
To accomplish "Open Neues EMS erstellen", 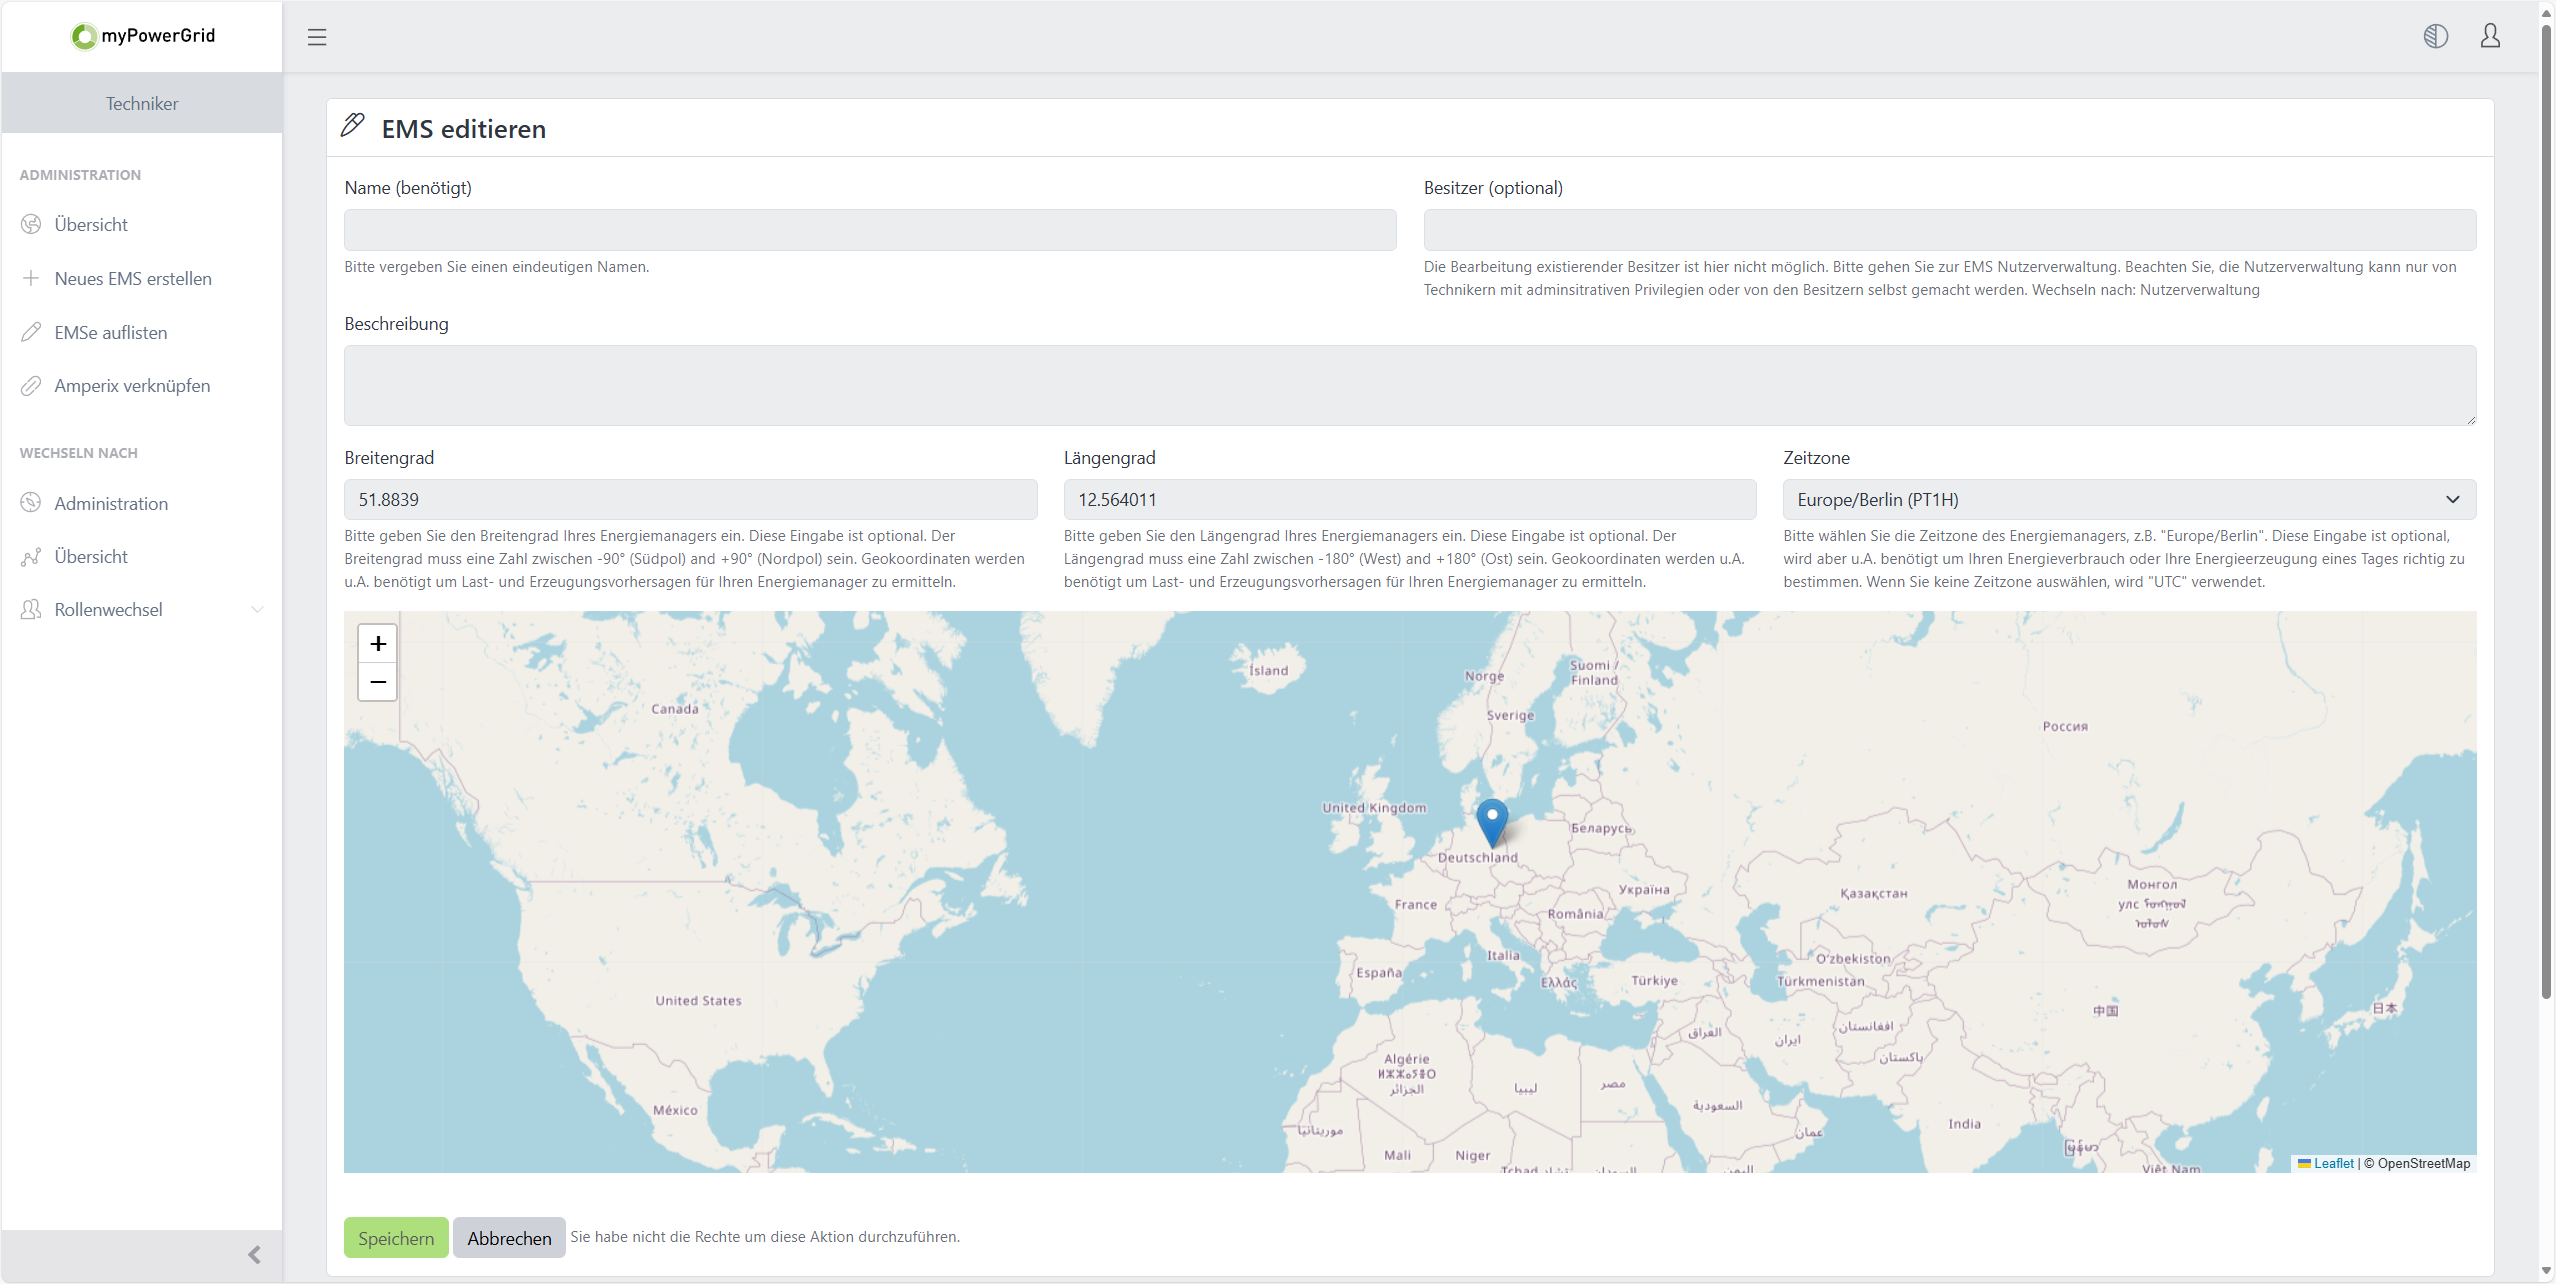I will pyautogui.click(x=133, y=279).
